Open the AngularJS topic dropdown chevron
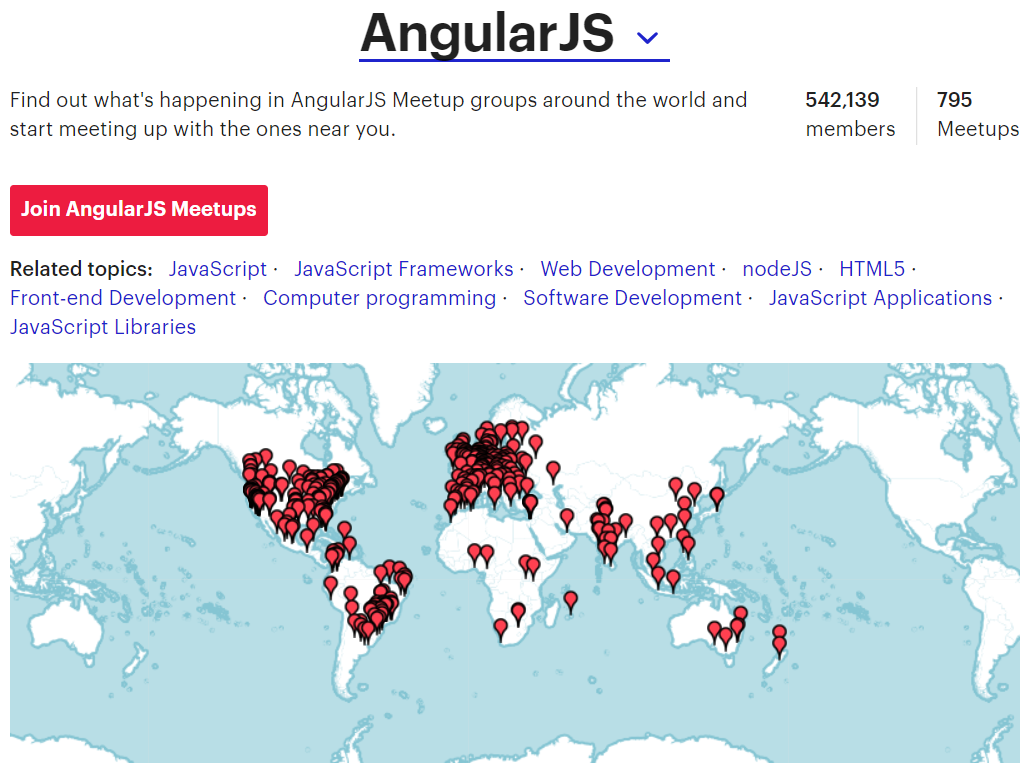1031x774 pixels. pos(648,38)
